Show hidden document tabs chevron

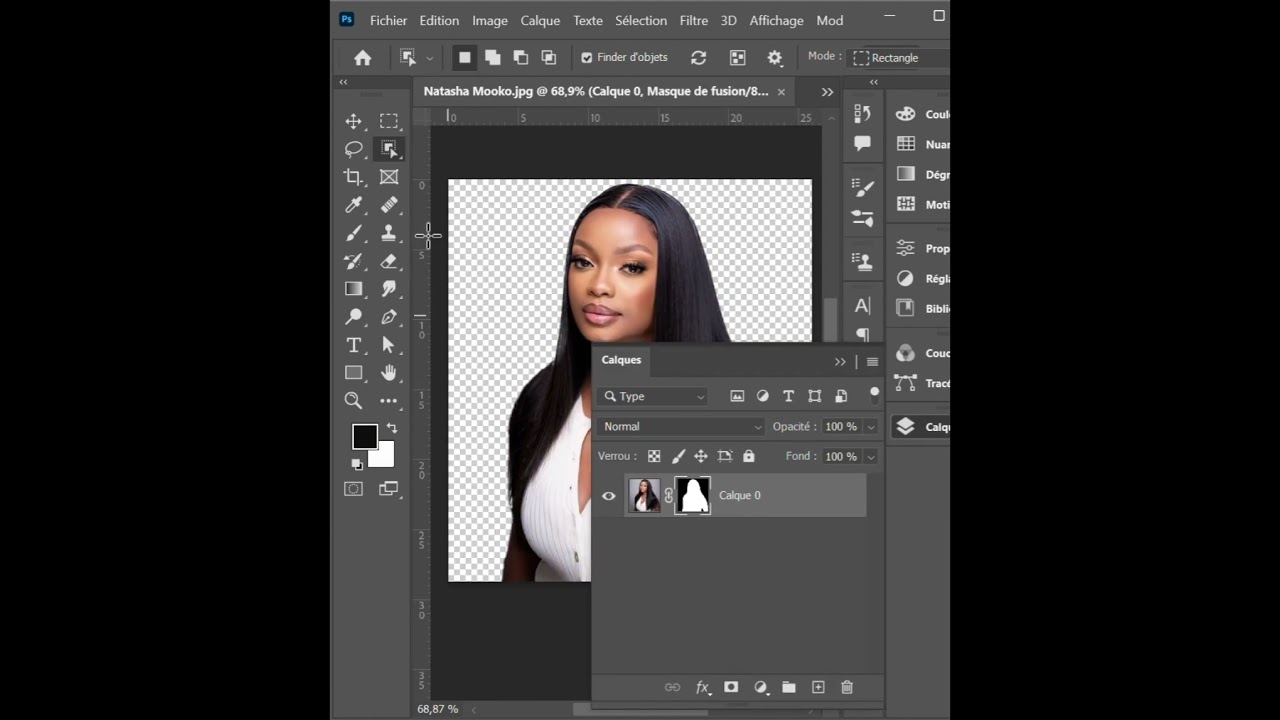coord(827,92)
